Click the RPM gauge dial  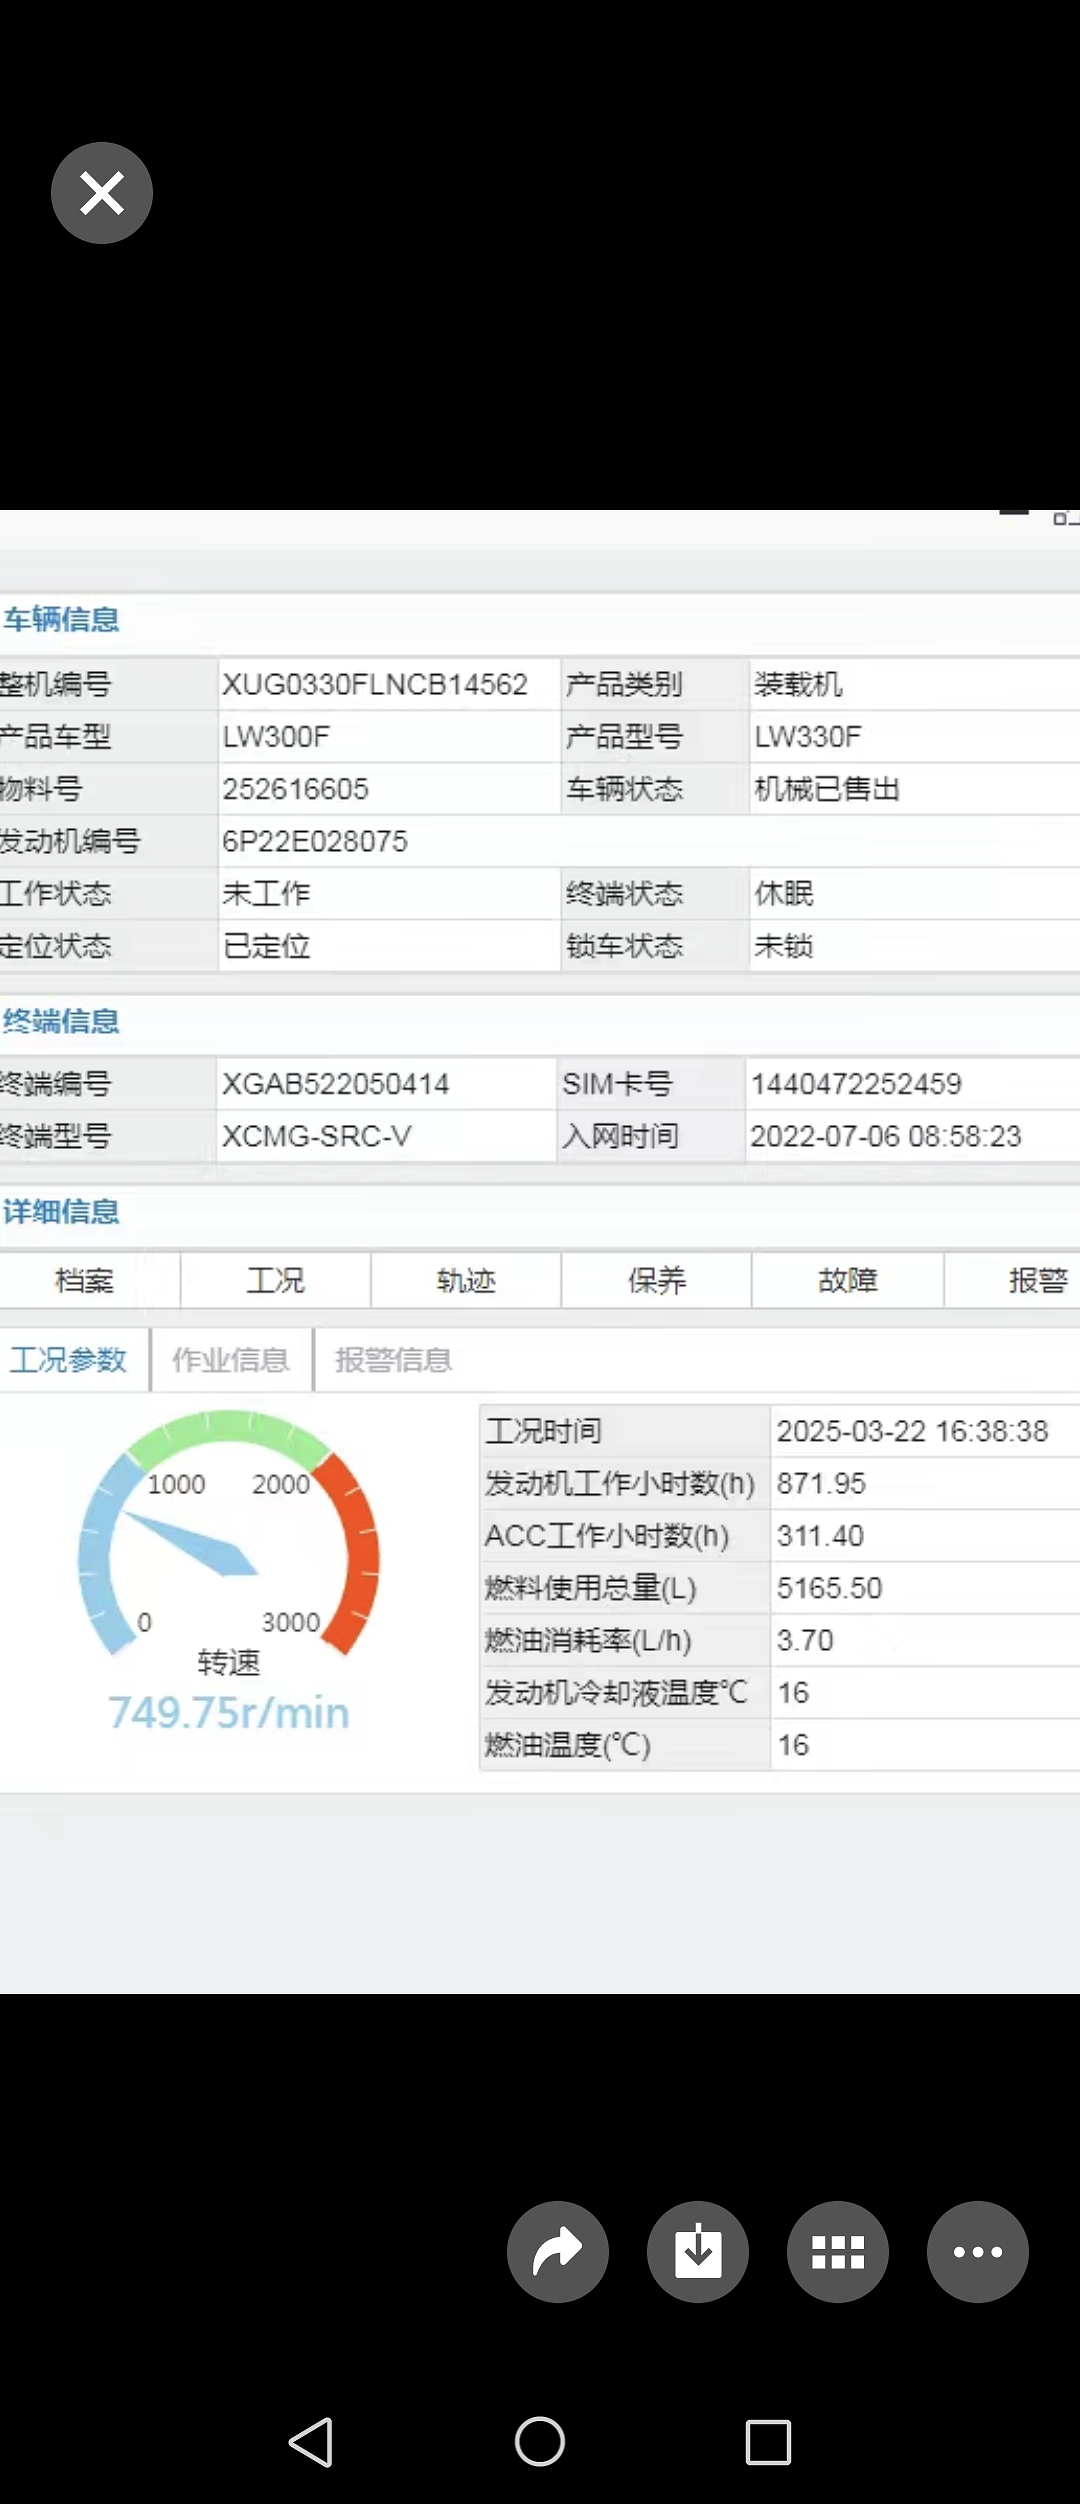[x=229, y=1532]
